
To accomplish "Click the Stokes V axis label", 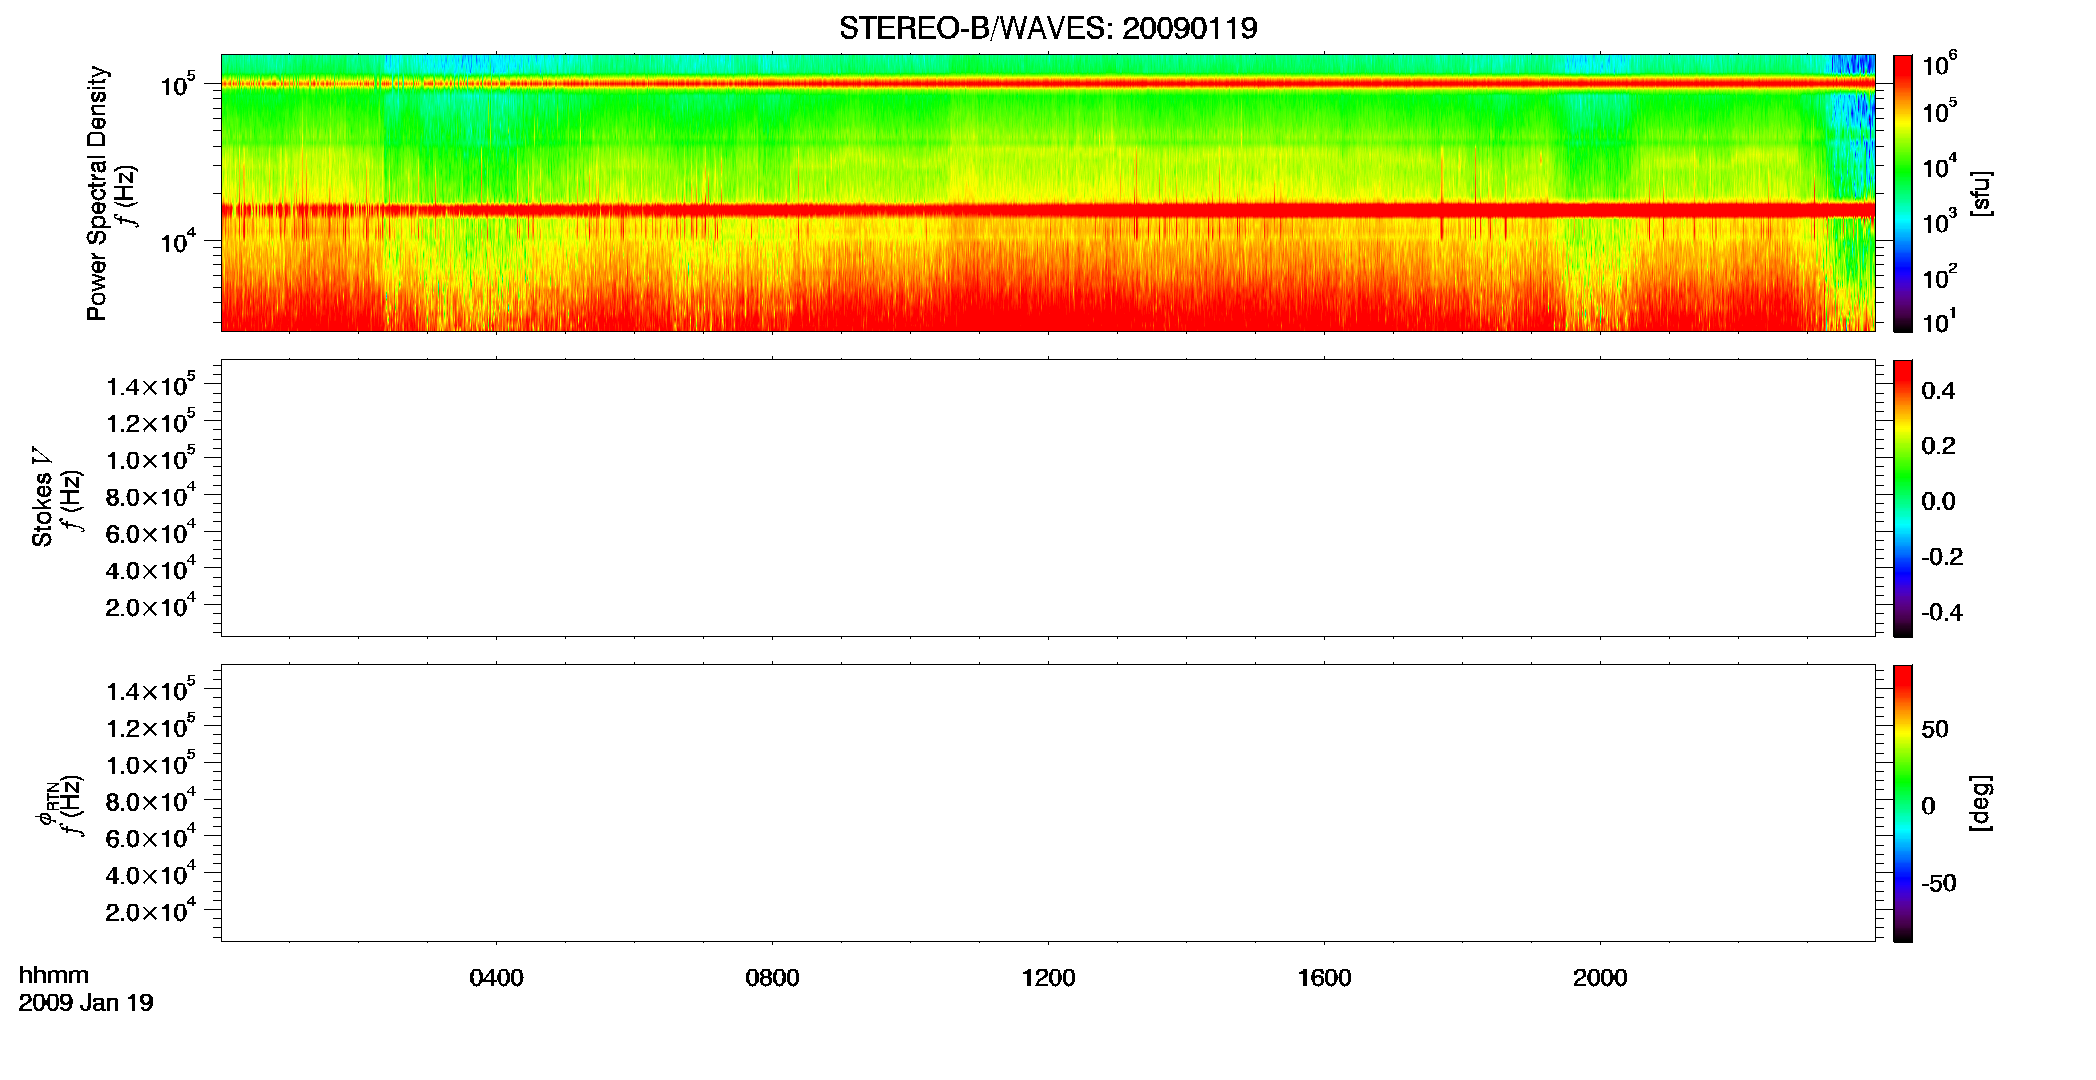I will pos(42,497).
